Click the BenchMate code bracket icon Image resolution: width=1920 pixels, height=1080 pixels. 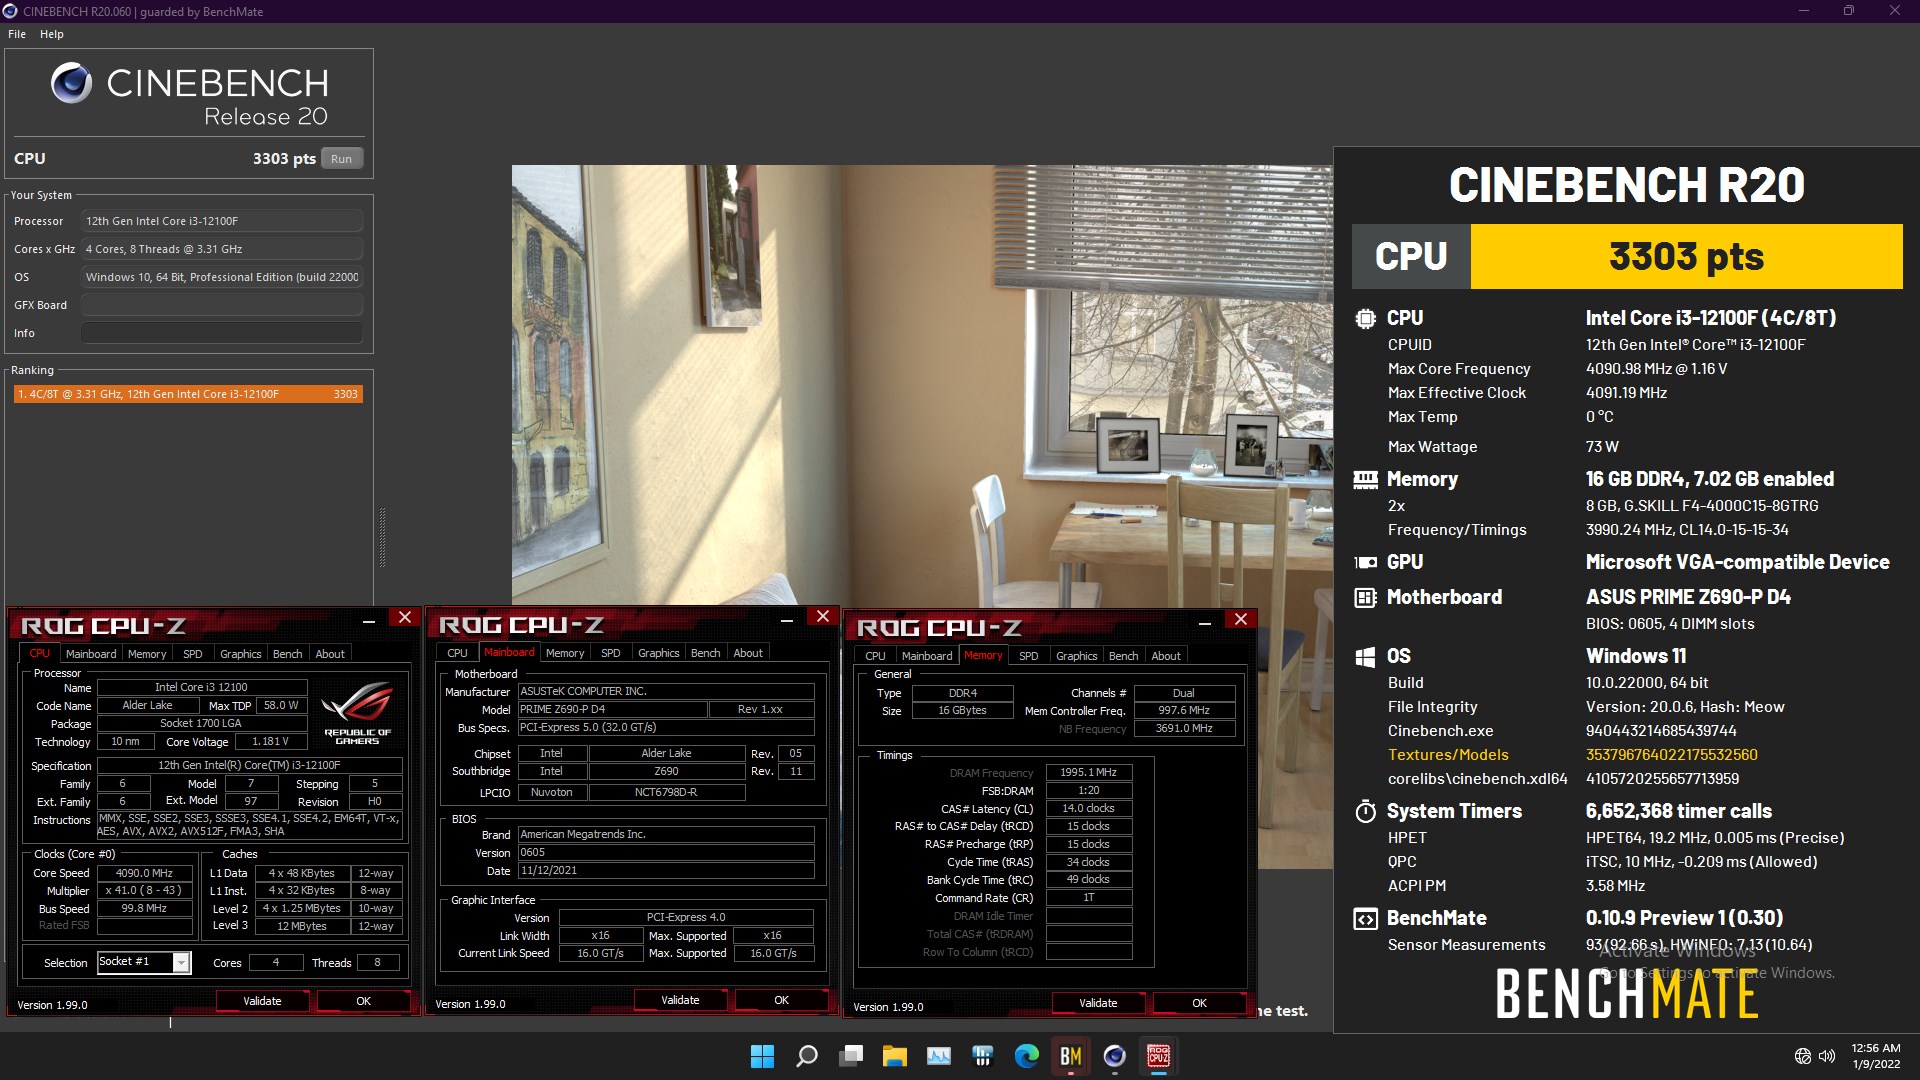(x=1365, y=919)
